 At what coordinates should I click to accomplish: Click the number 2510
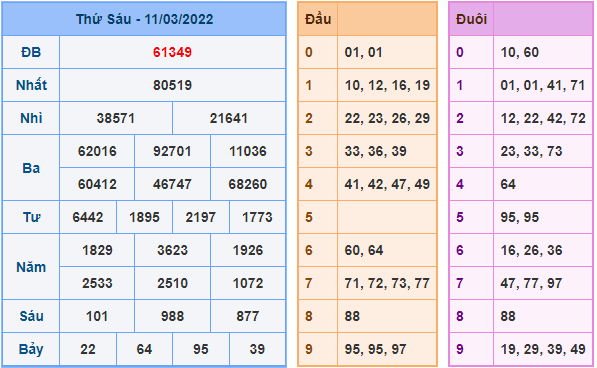pyautogui.click(x=172, y=284)
